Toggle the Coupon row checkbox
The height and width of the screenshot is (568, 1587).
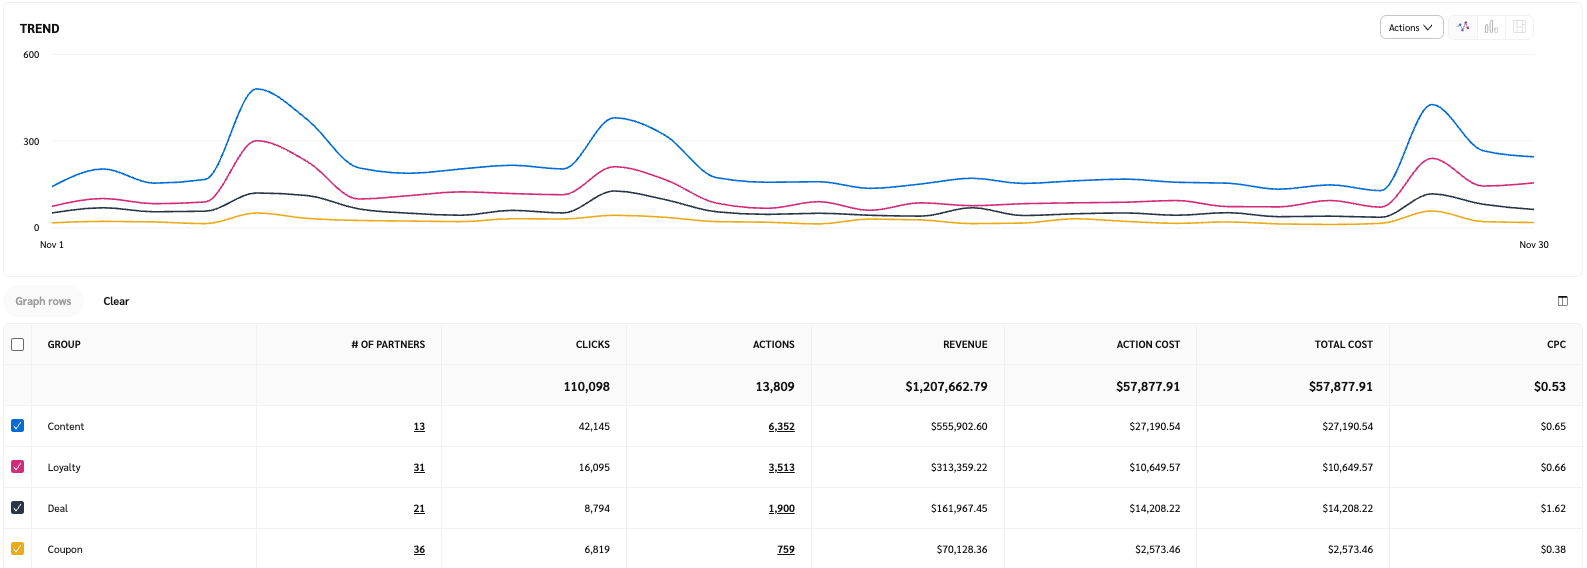[x=17, y=549]
